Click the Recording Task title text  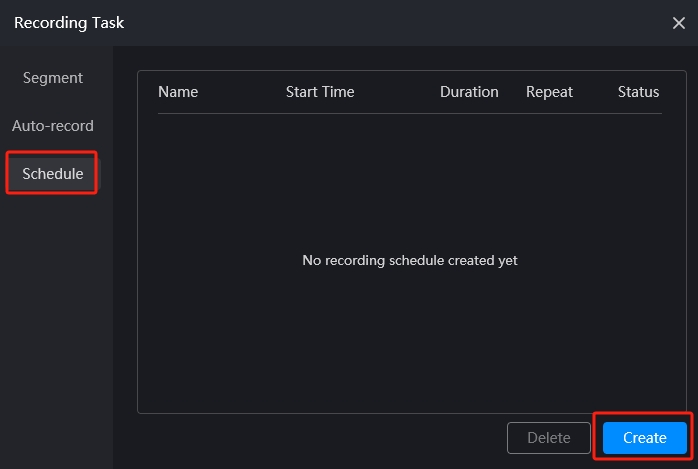(69, 23)
